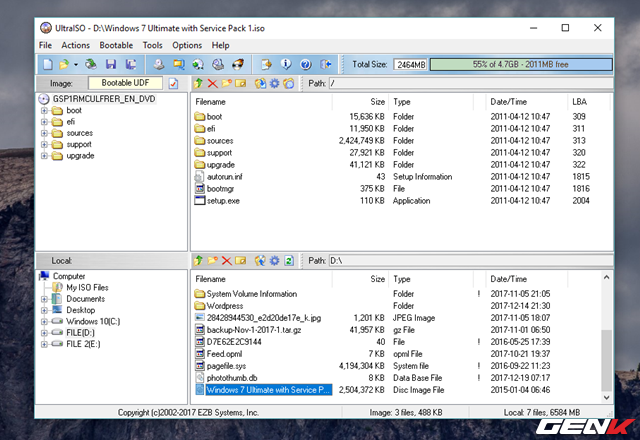Expand the FILE 2(E:) drive node
Viewport: 640px width, 440px height.
coord(44,344)
